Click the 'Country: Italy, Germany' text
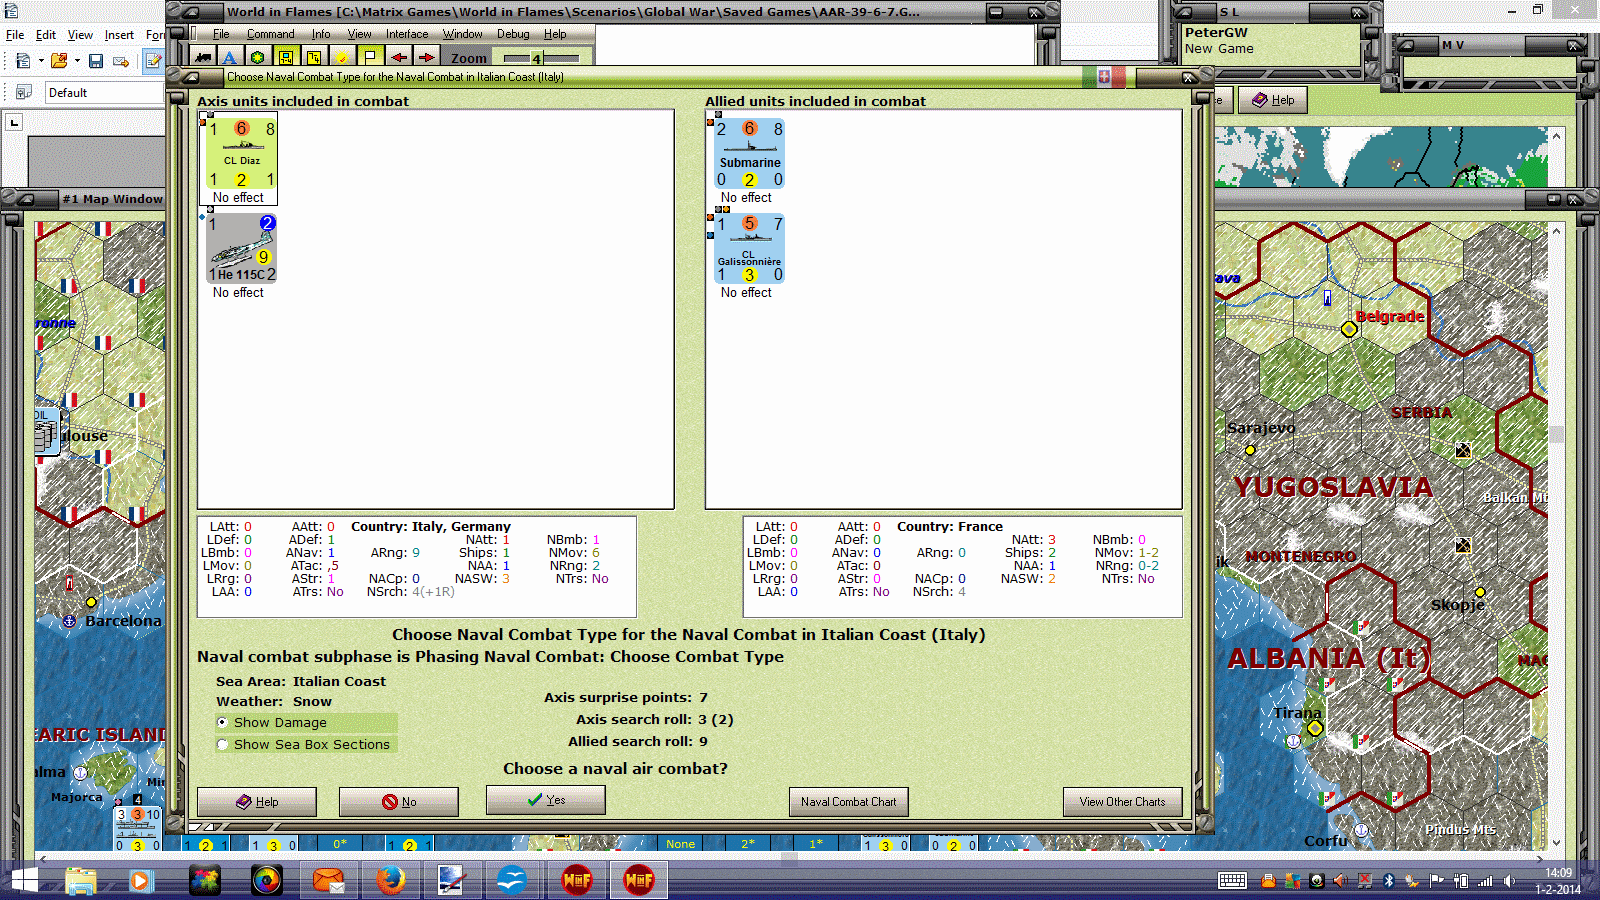Image resolution: width=1600 pixels, height=900 pixels. pos(431,526)
